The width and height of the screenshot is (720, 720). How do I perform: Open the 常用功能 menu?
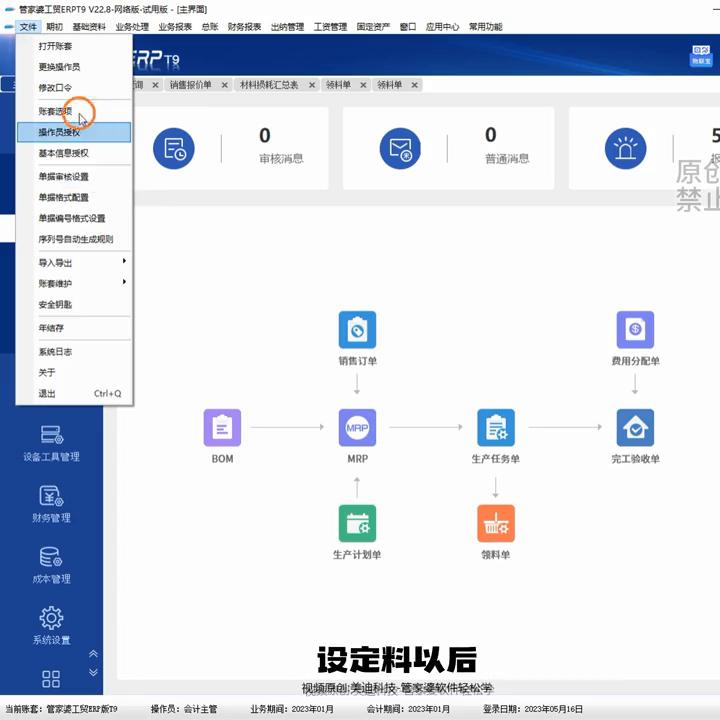point(485,27)
